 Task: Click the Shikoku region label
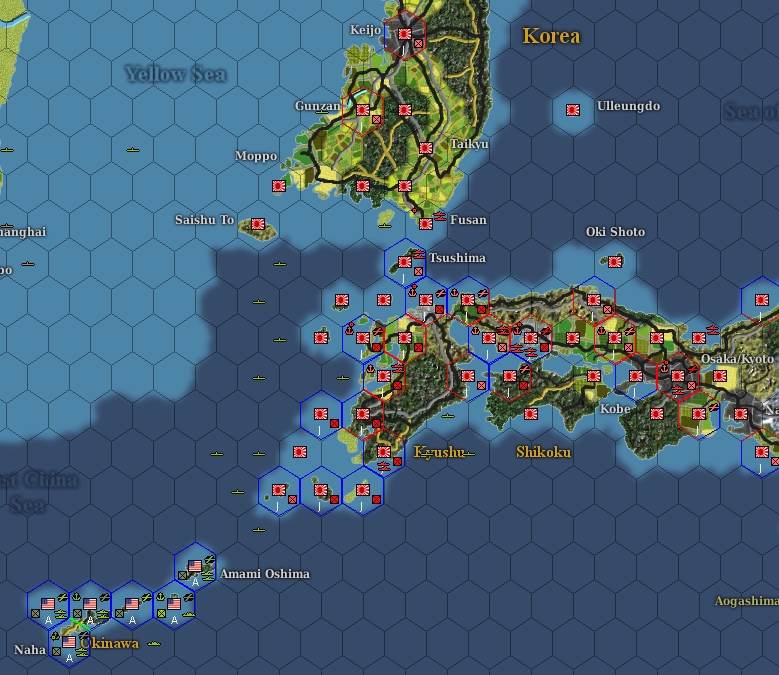click(x=544, y=452)
